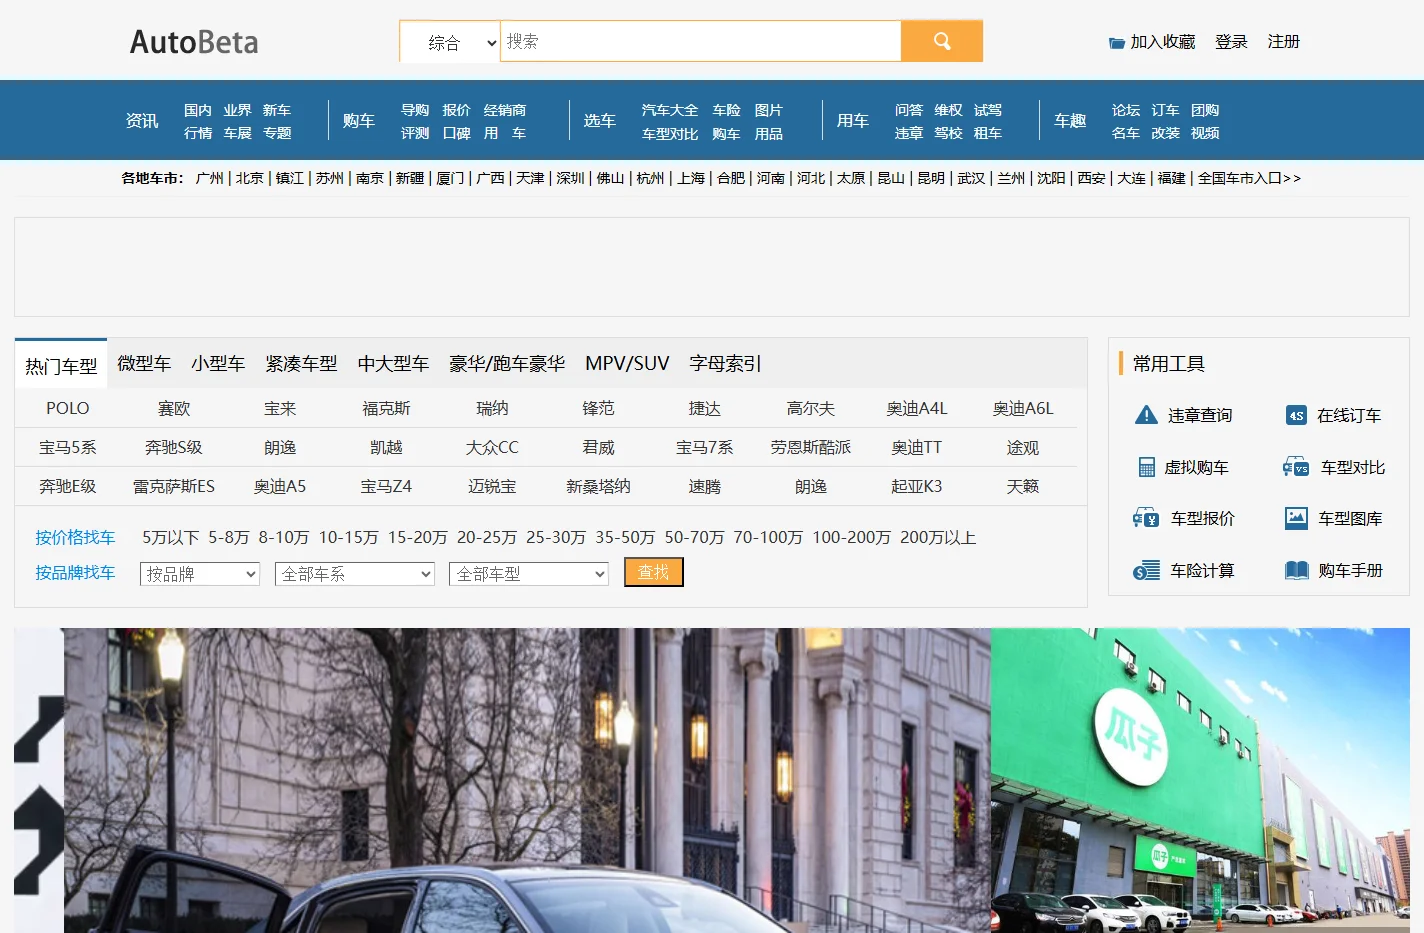The image size is (1424, 933).
Task: Switch to the 小型车 tab
Action: coord(218,363)
